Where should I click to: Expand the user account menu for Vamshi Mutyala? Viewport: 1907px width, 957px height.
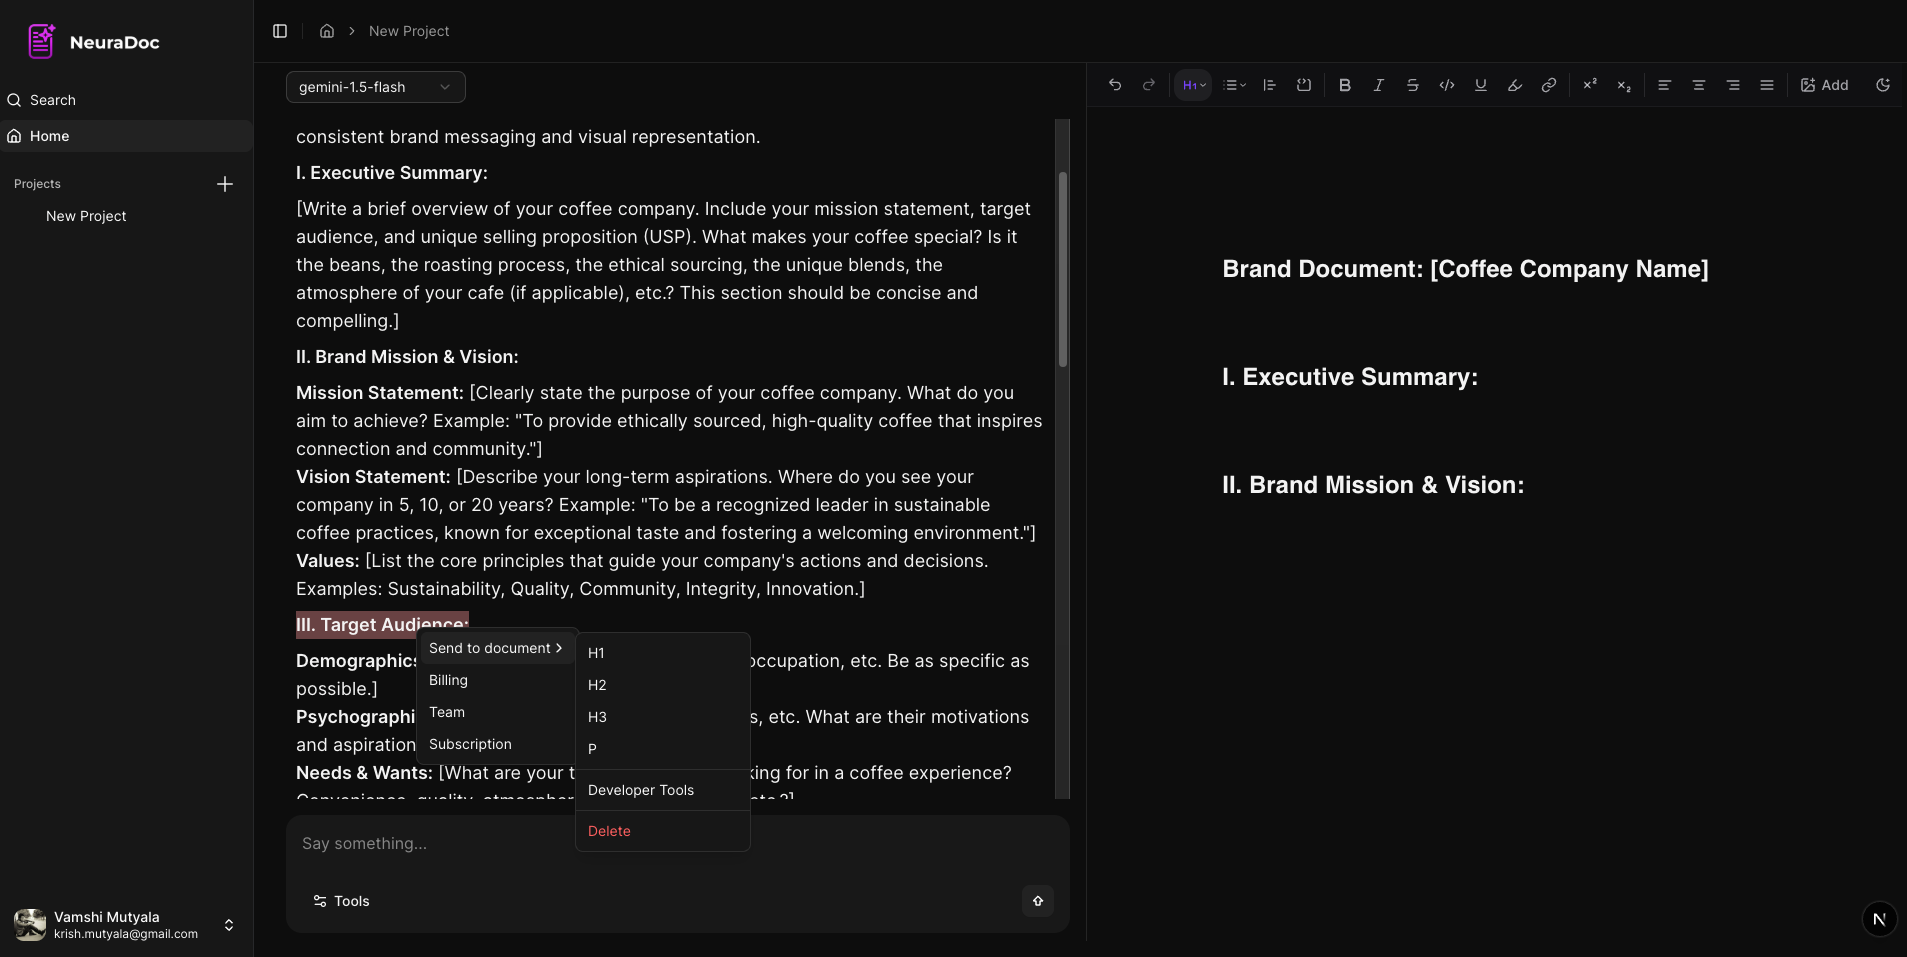(x=229, y=925)
